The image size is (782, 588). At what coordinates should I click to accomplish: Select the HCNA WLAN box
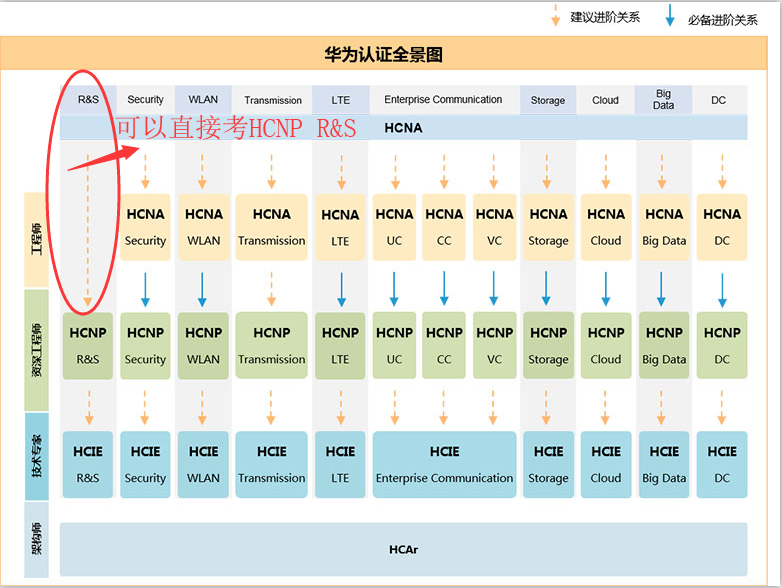pos(203,227)
